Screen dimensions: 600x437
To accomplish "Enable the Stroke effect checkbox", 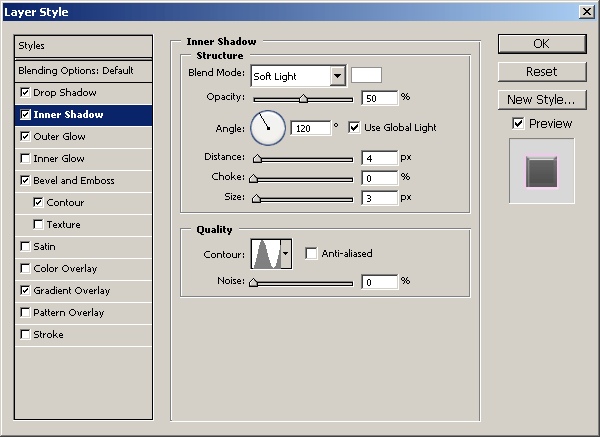I will (x=25, y=334).
